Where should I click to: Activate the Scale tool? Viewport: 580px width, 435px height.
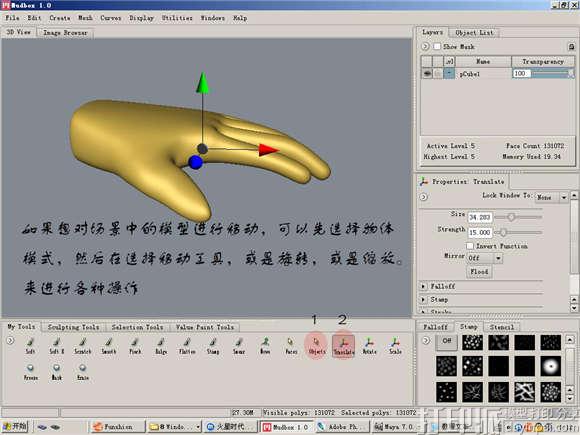[x=395, y=346]
